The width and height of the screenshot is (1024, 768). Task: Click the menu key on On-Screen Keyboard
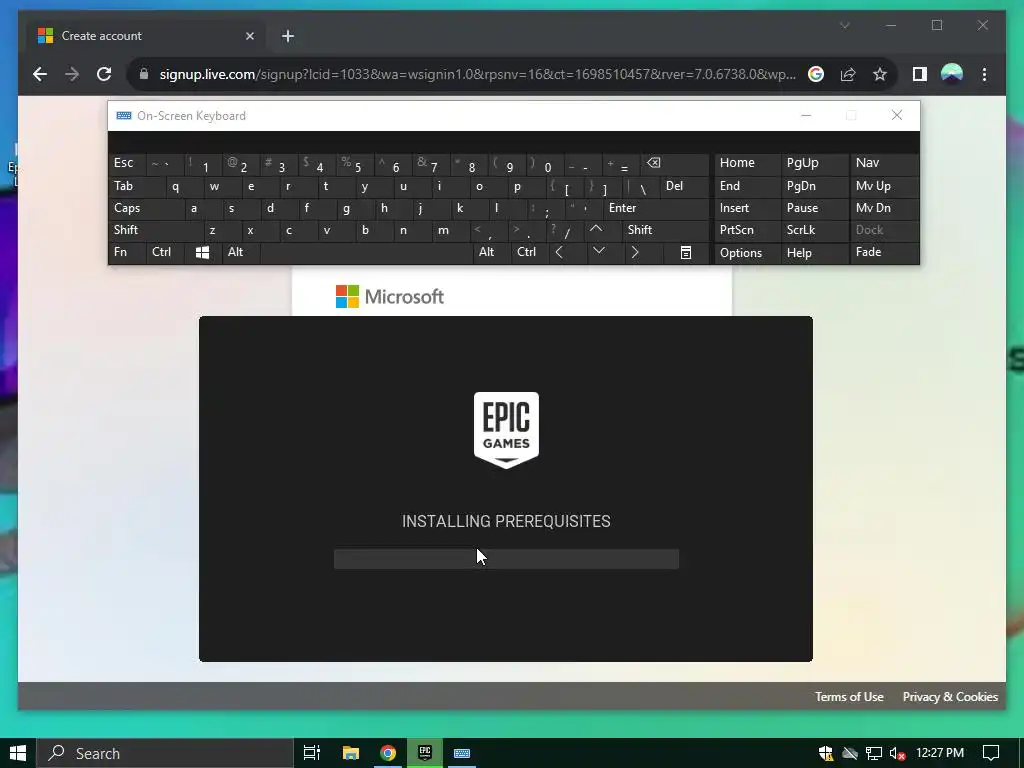click(x=686, y=253)
